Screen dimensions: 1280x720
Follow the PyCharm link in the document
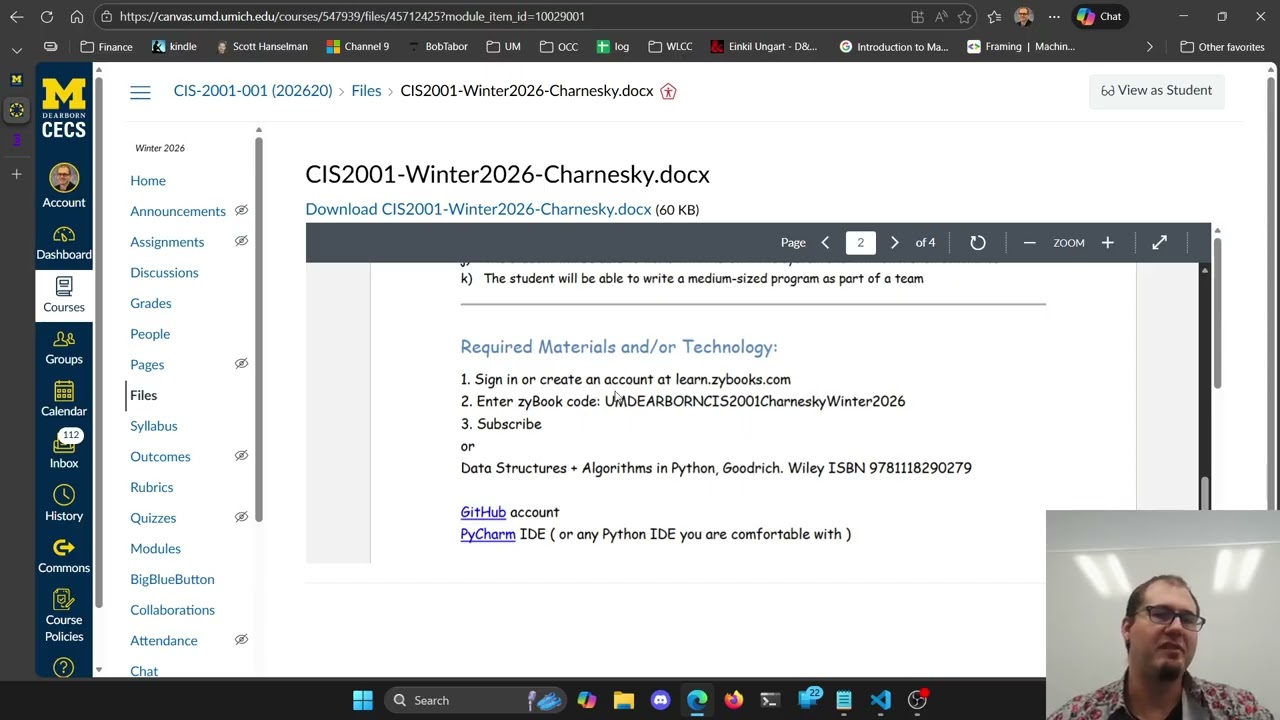(488, 534)
